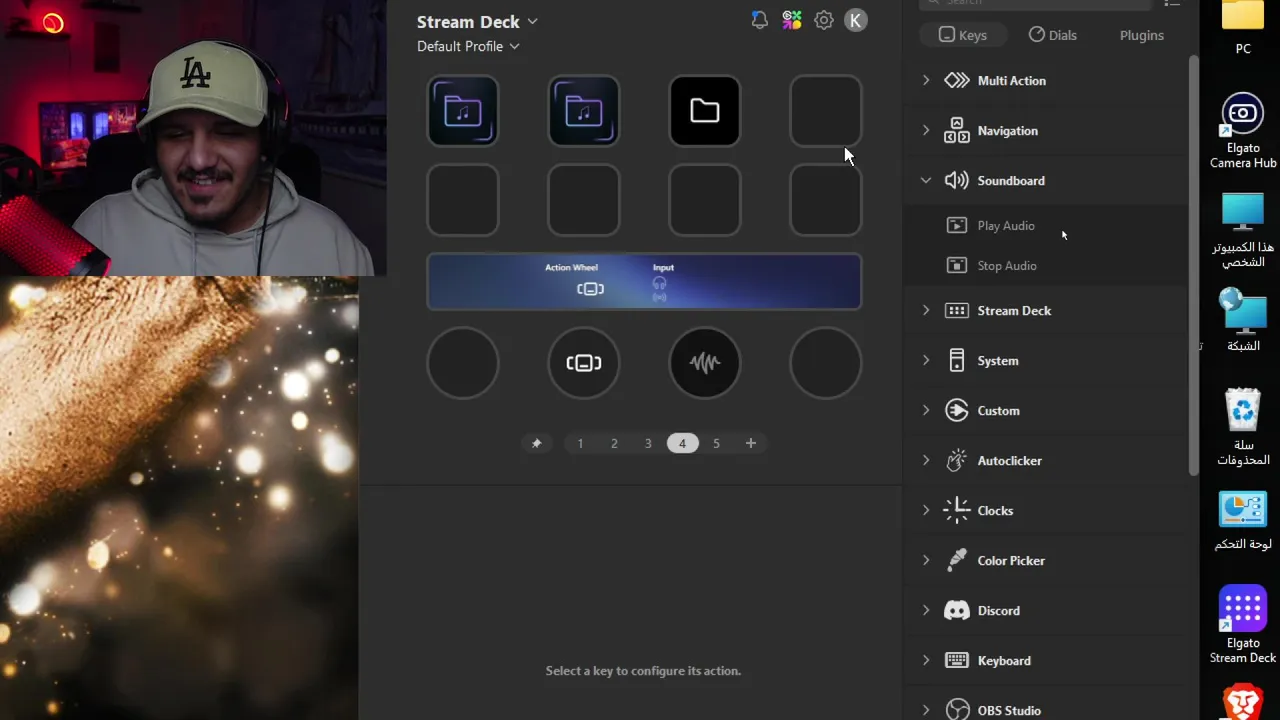
Task: Open the PC folder on desktop
Action: [x=1243, y=28]
